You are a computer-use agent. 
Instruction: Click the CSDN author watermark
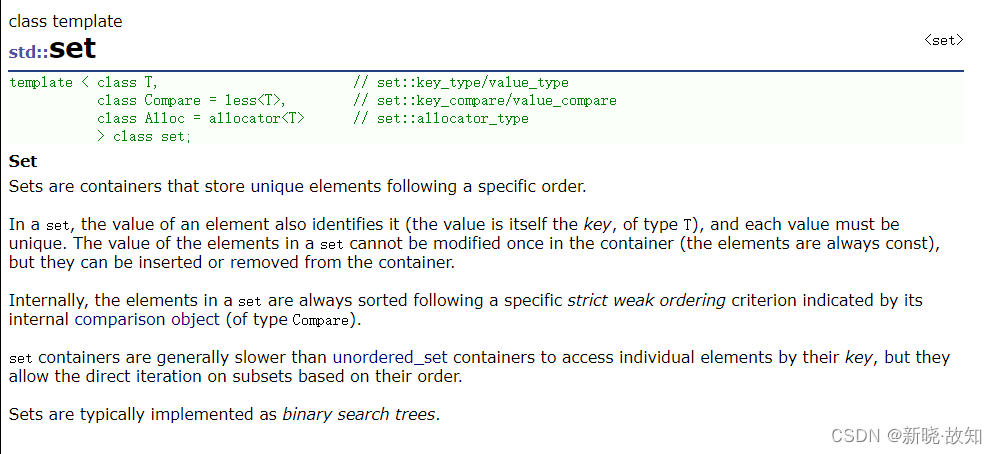pos(907,436)
